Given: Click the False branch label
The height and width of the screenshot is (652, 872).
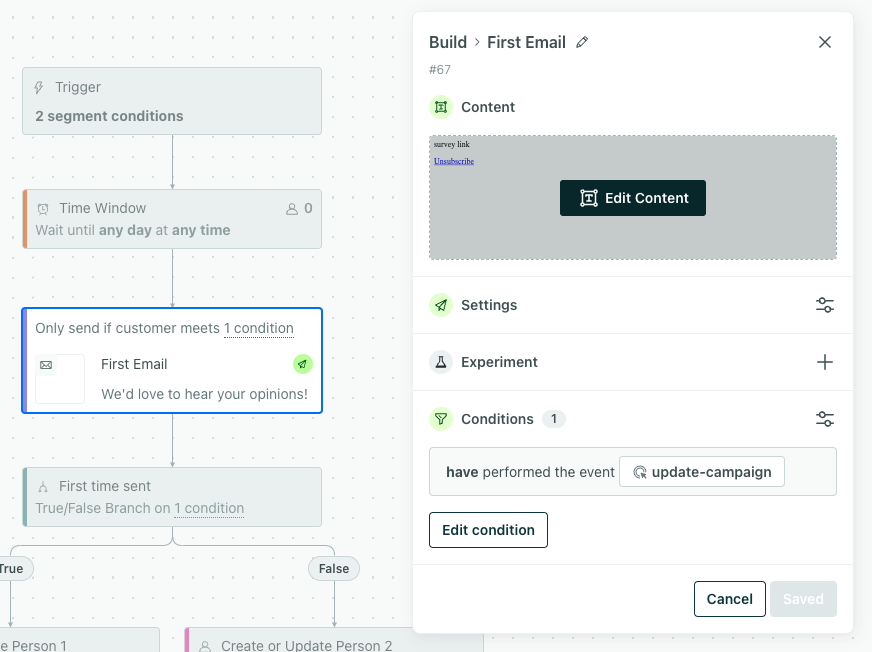Looking at the screenshot, I should (x=334, y=569).
